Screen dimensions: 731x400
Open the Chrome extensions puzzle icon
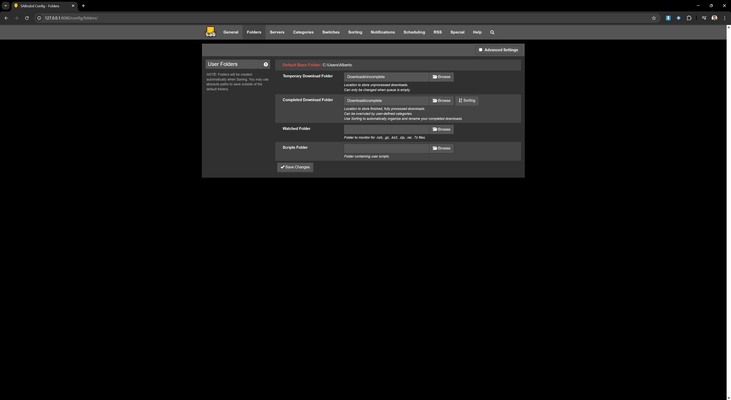689,18
